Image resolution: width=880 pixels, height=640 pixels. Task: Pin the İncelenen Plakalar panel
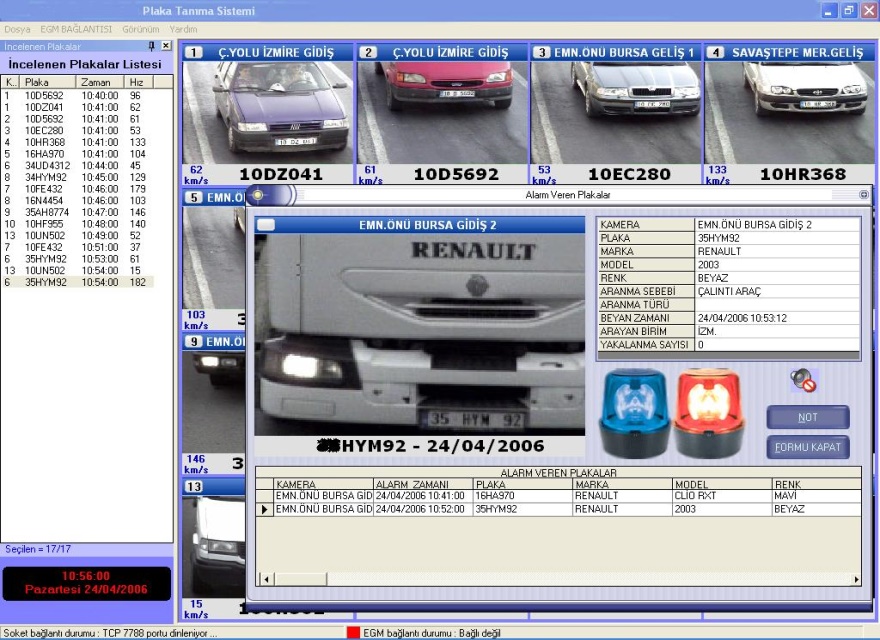[152, 46]
